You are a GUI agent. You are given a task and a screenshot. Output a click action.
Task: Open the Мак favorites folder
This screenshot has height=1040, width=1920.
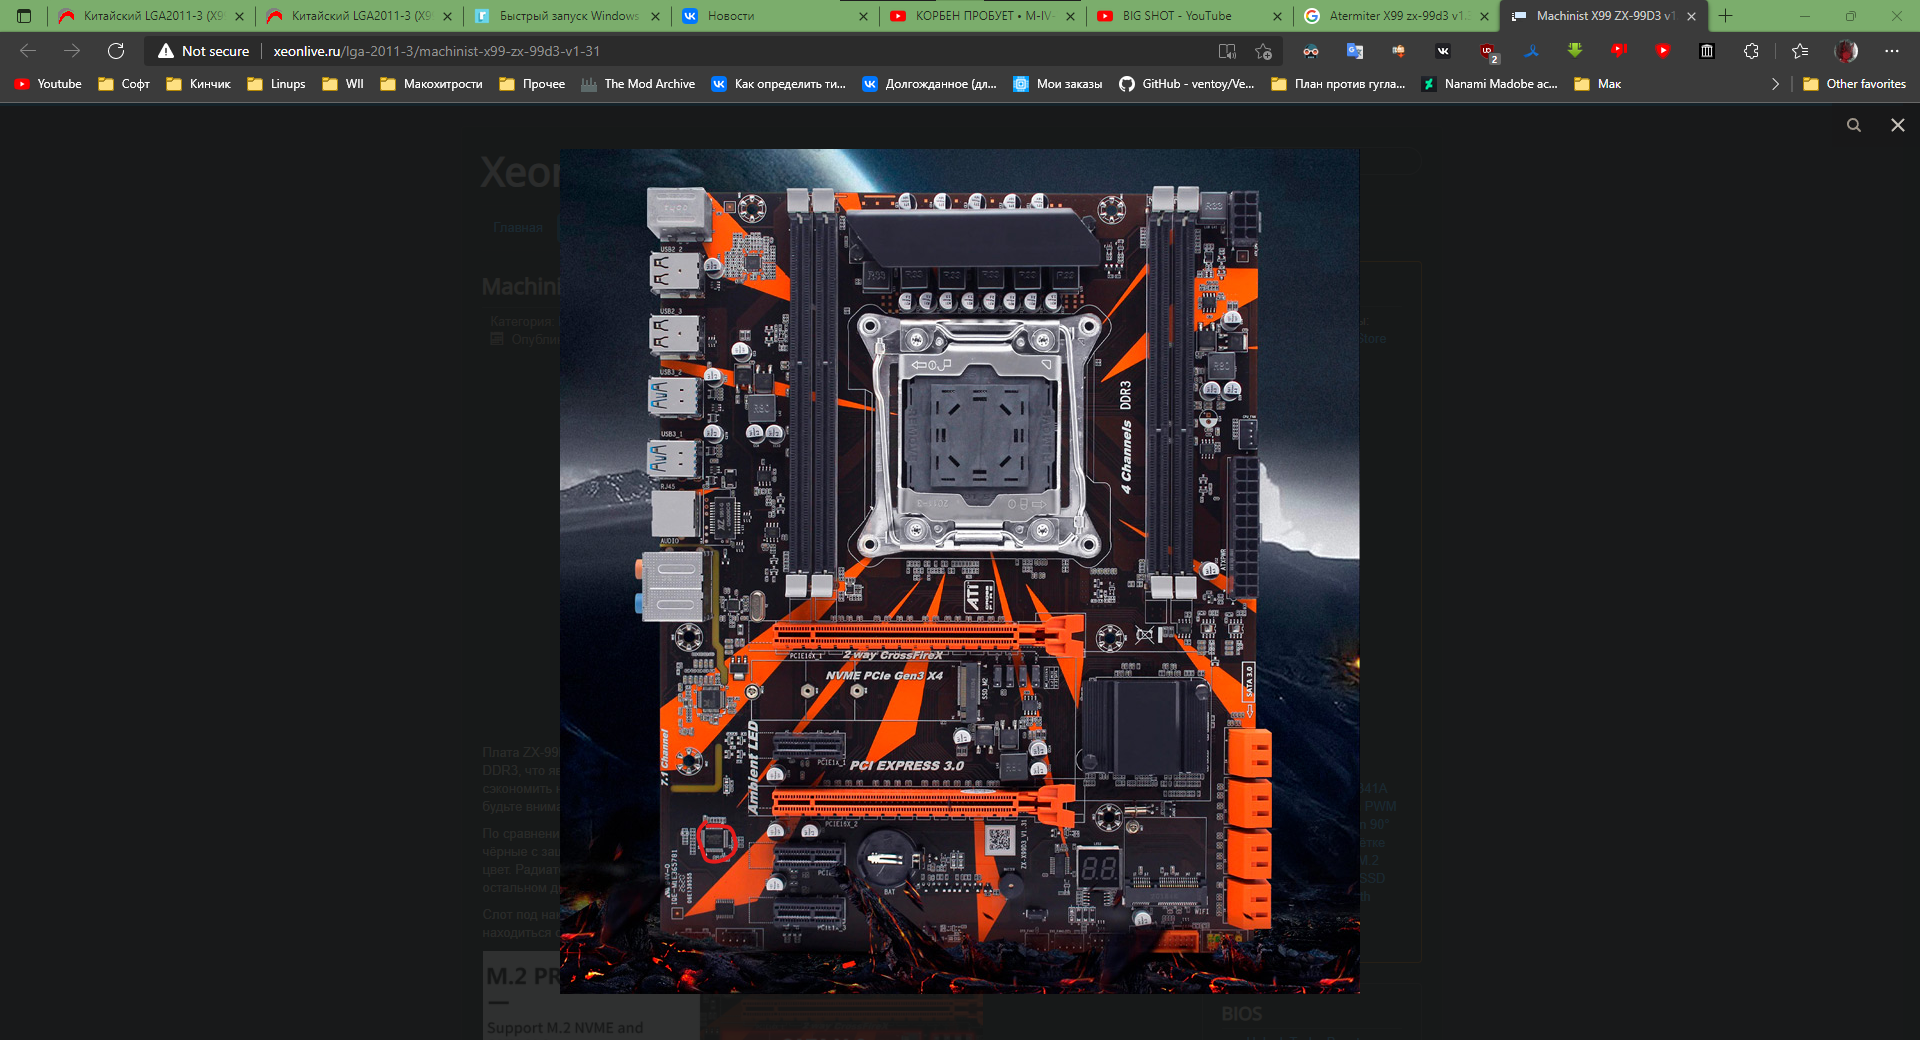click(x=1597, y=84)
